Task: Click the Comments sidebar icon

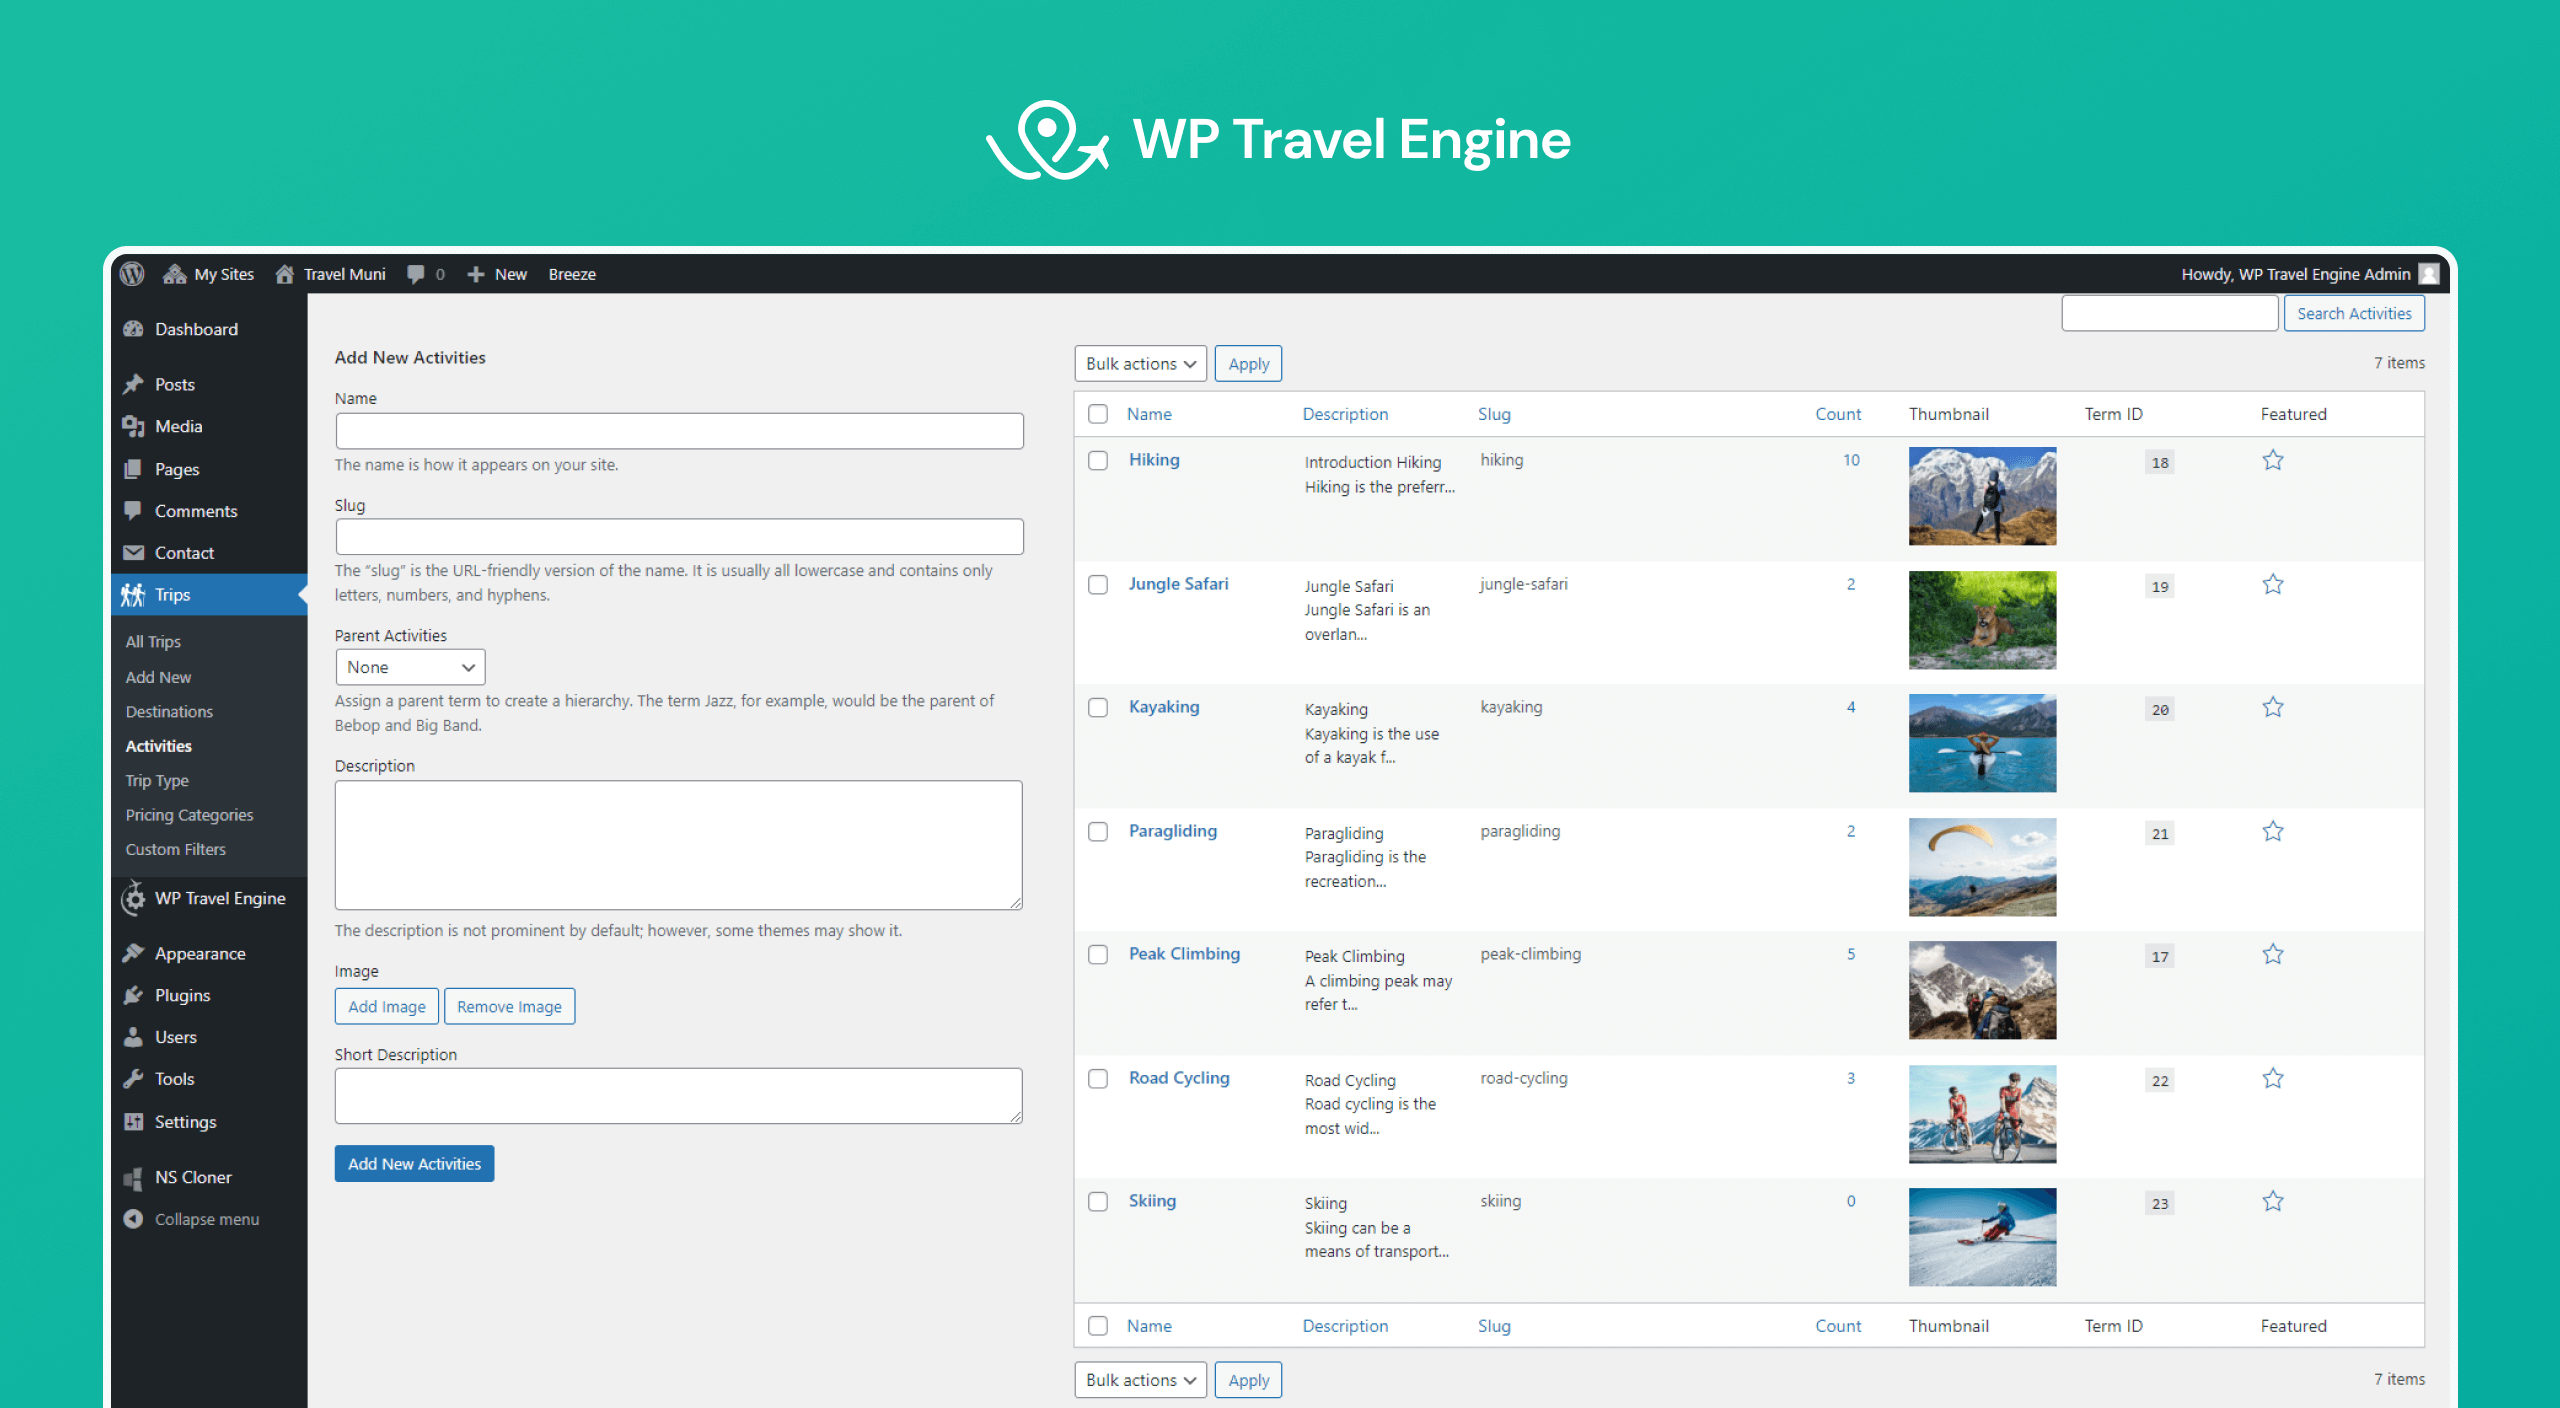Action: 133,511
